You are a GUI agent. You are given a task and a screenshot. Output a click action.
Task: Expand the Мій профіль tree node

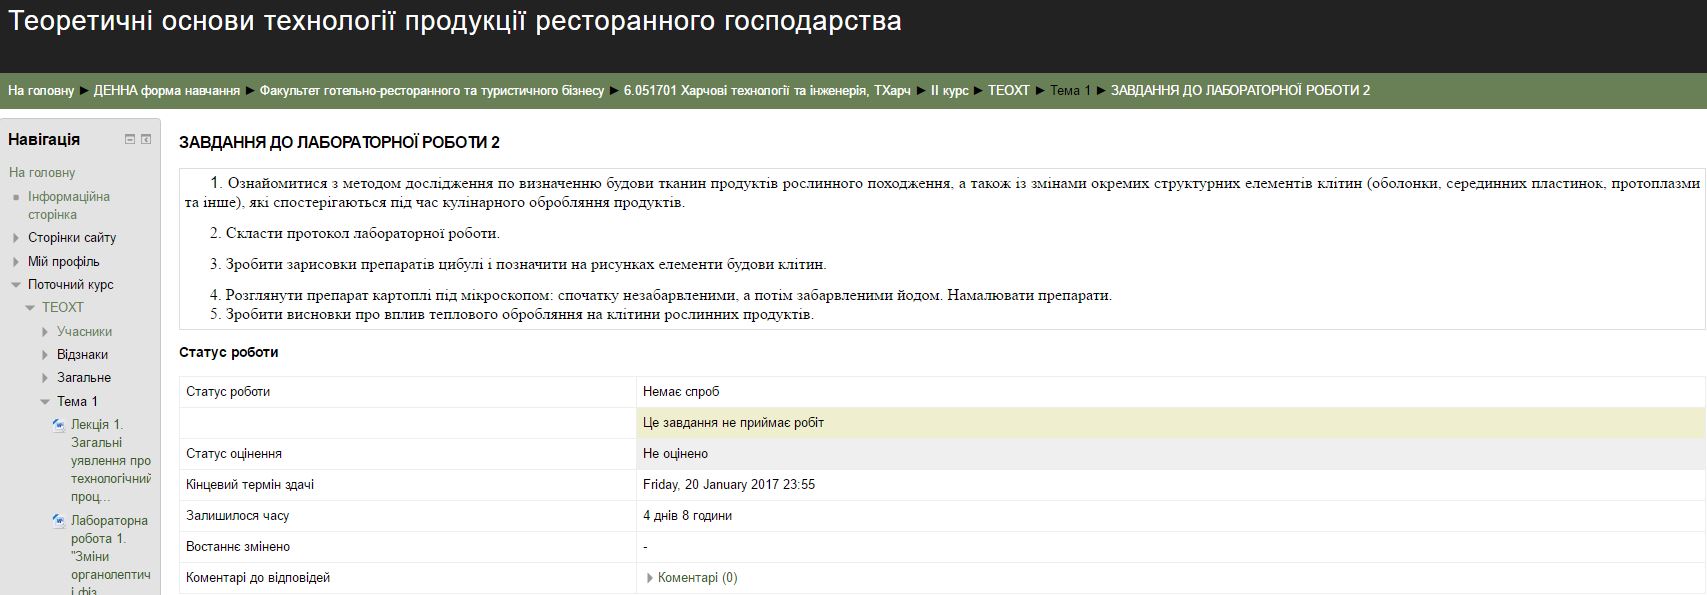point(16,262)
